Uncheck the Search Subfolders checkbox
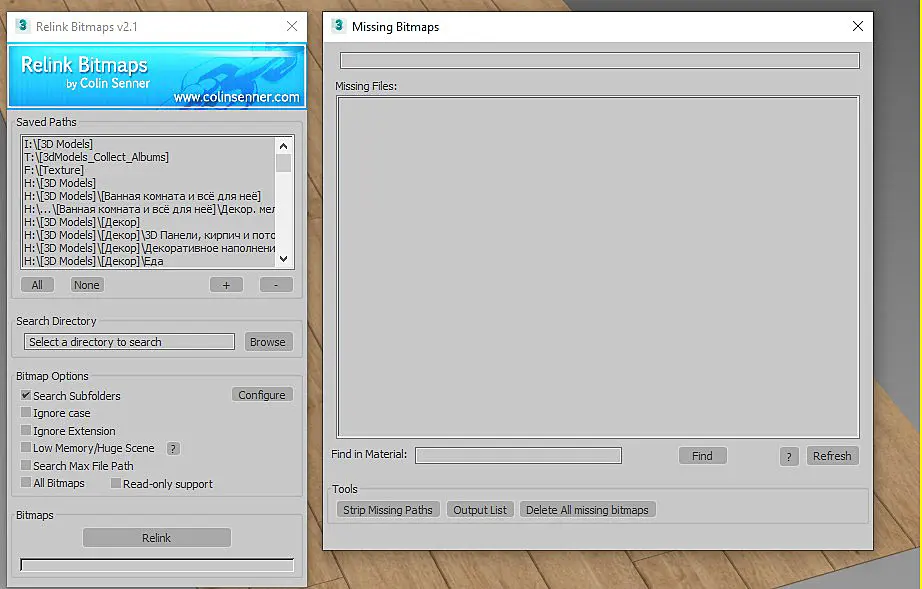The width and height of the screenshot is (922, 589). pyautogui.click(x=26, y=395)
